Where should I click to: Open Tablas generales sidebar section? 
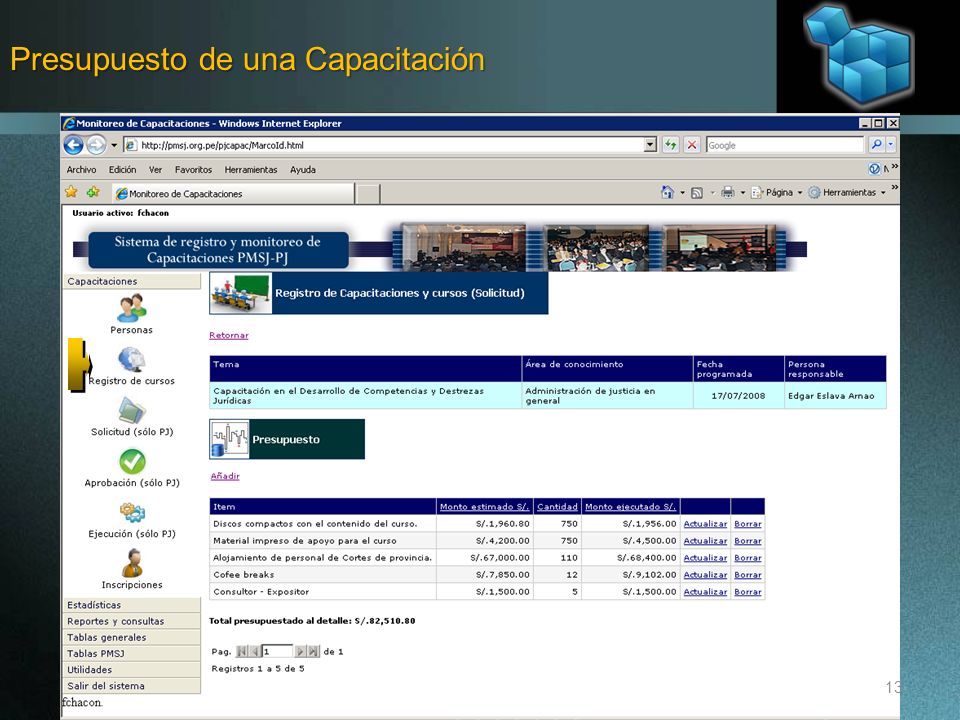pyautogui.click(x=132, y=637)
